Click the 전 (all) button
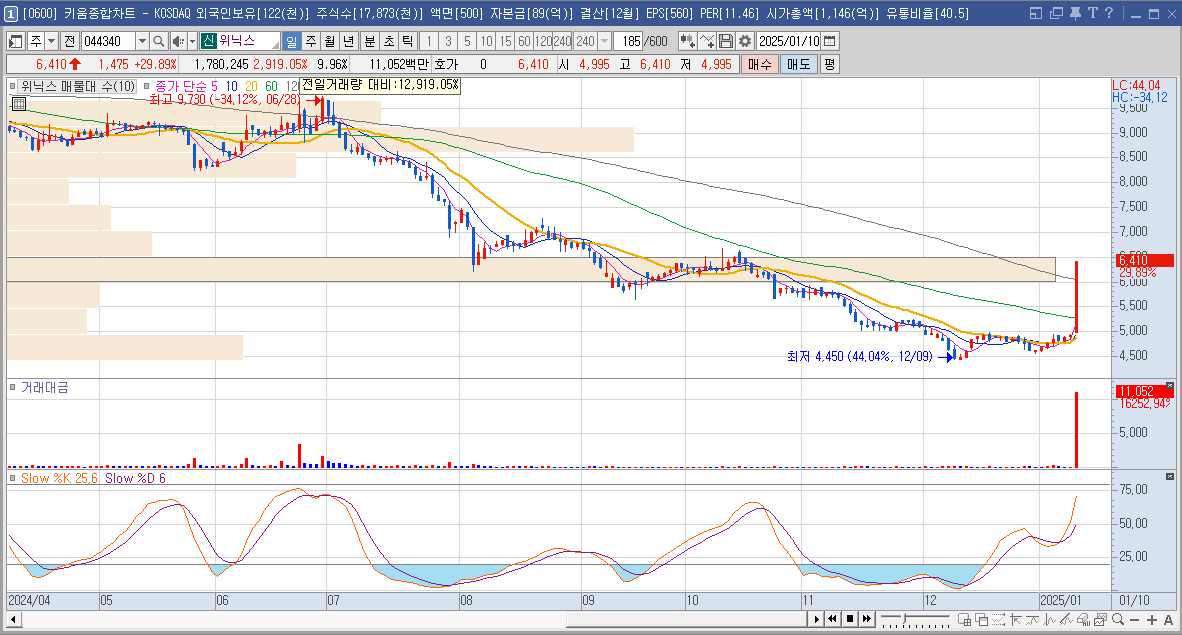This screenshot has height=635, width=1182. pyautogui.click(x=69, y=41)
